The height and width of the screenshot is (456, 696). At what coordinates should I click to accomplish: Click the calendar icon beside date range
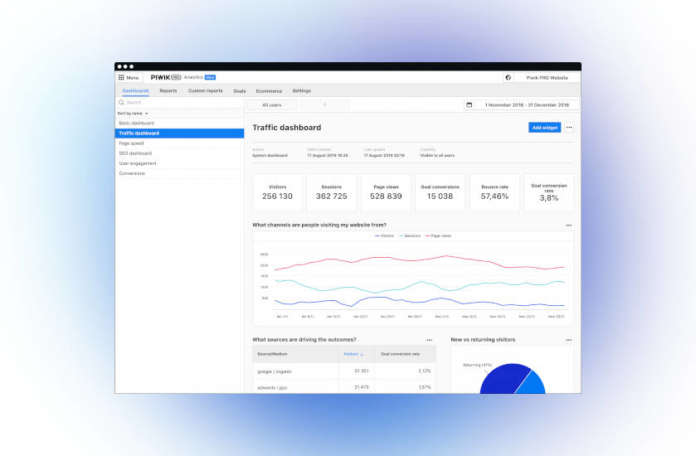[x=469, y=104]
